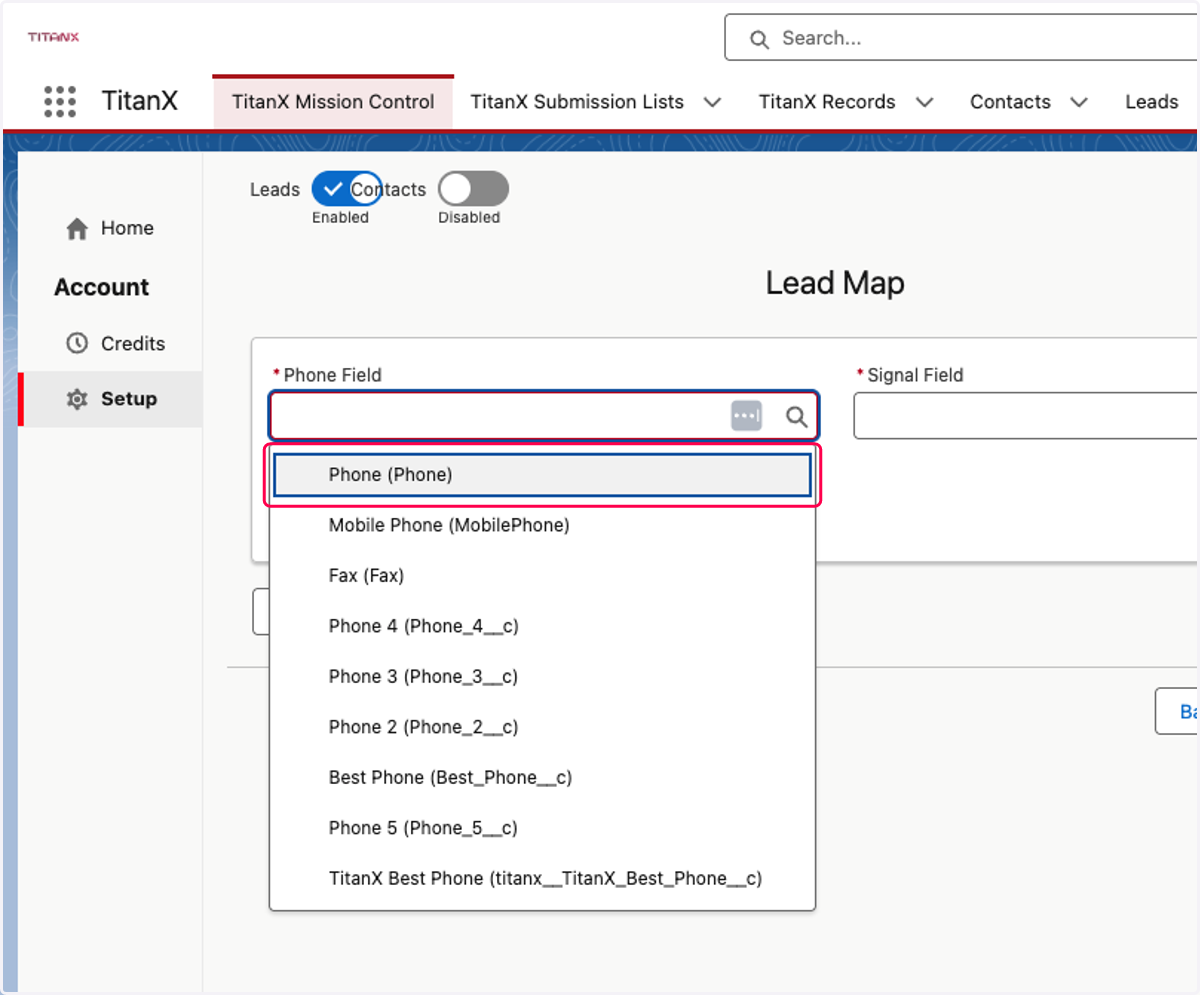1200x995 pixels.
Task: Go to Home in sidebar
Action: click(110, 229)
